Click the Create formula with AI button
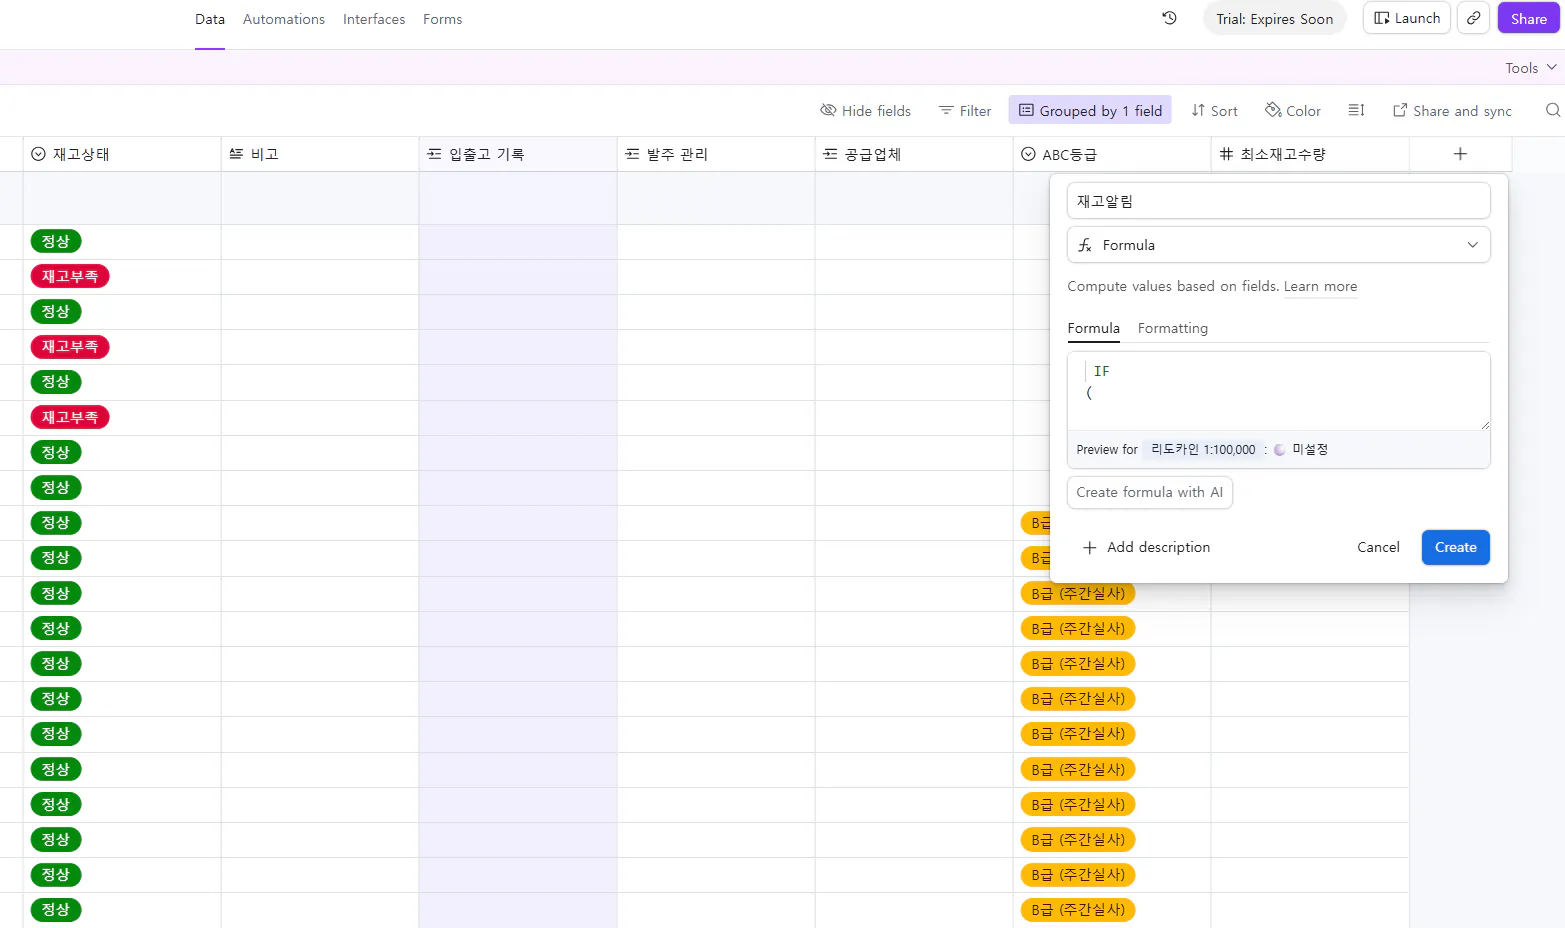1565x928 pixels. click(x=1149, y=492)
